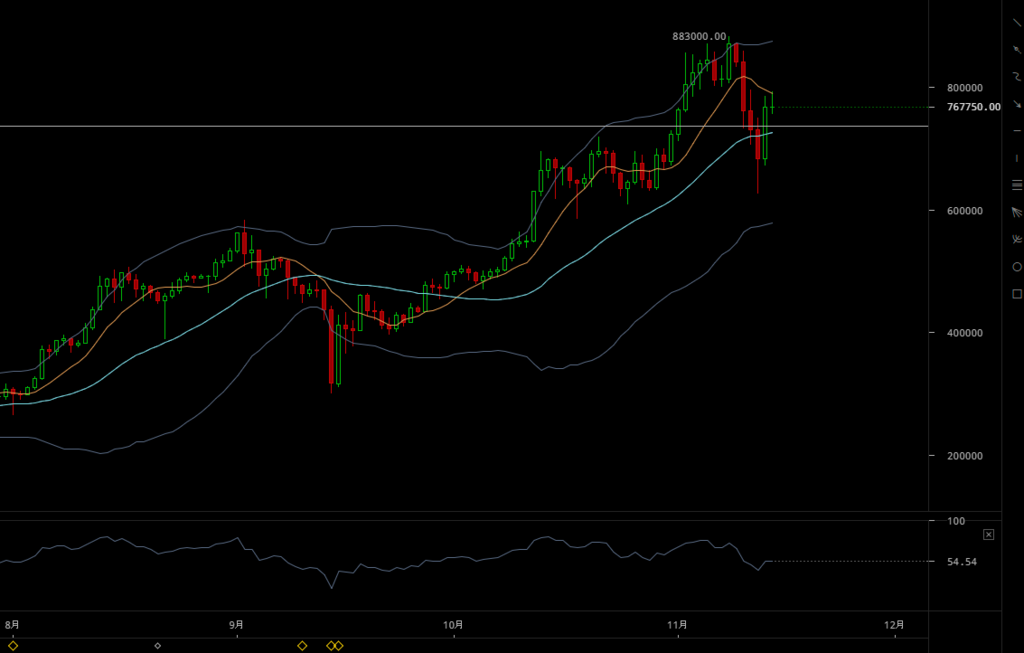The height and width of the screenshot is (653, 1024).
Task: Select the arrow drawing tool
Action: point(1016,104)
